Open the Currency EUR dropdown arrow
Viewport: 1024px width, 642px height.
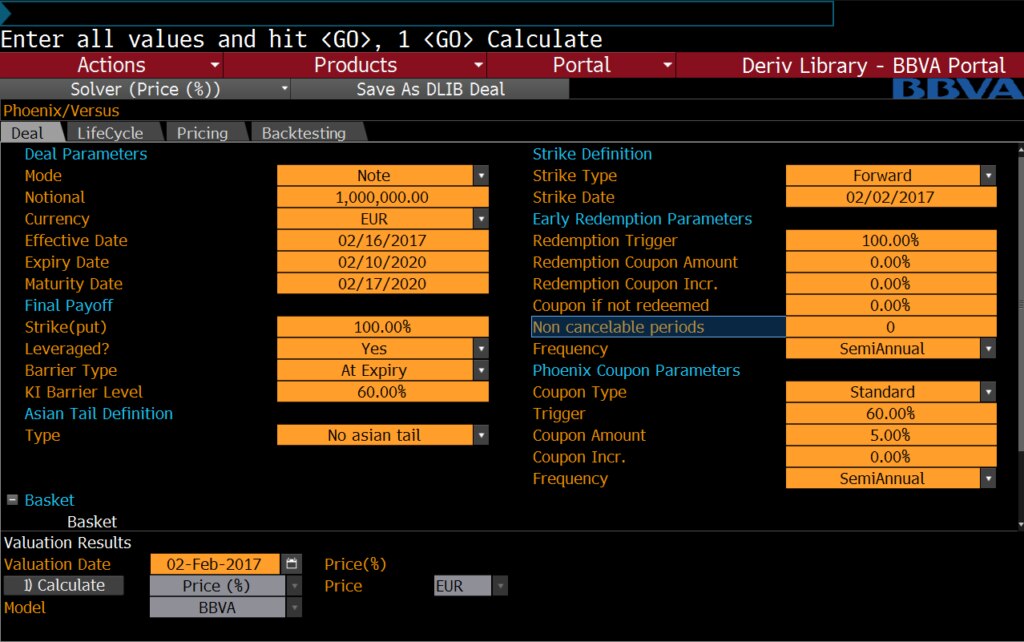(x=481, y=219)
